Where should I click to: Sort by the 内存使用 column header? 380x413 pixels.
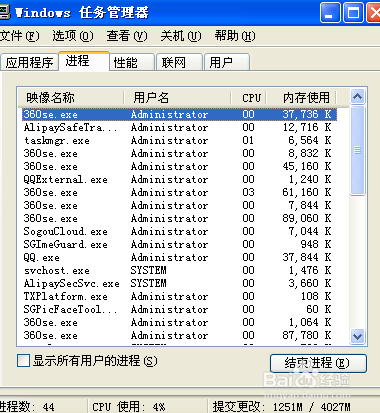tap(301, 98)
